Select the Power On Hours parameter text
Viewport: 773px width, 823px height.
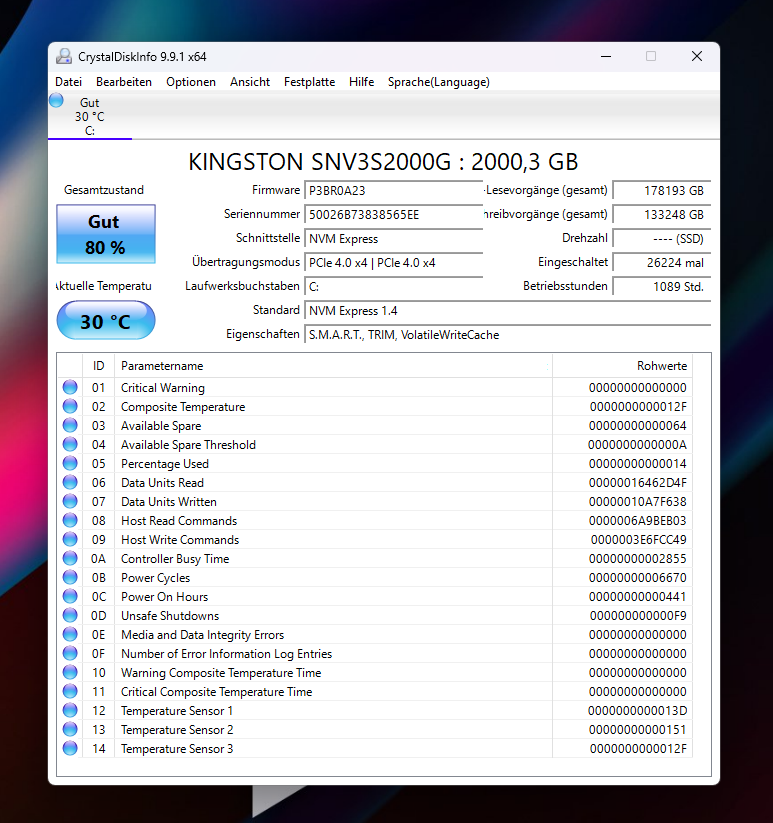pos(164,597)
